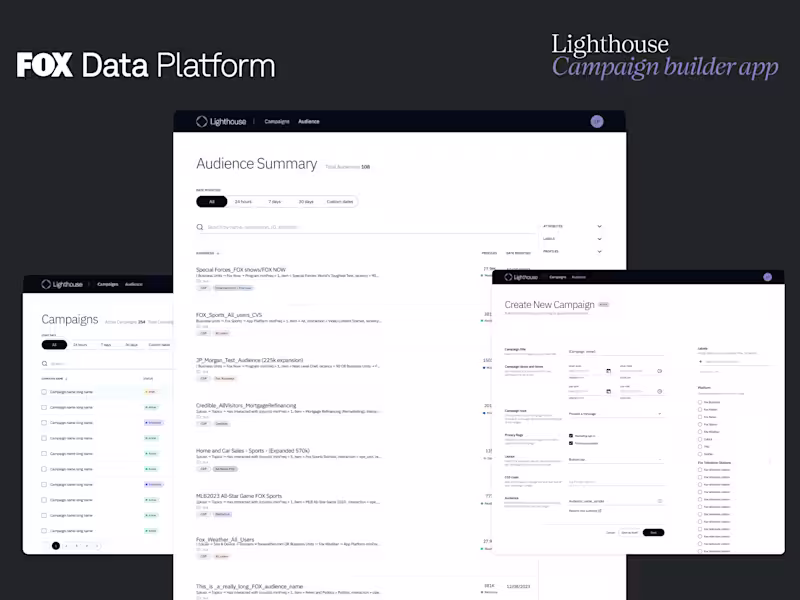Open This_is_a_really_long_FOX_audience_name row

249,587
